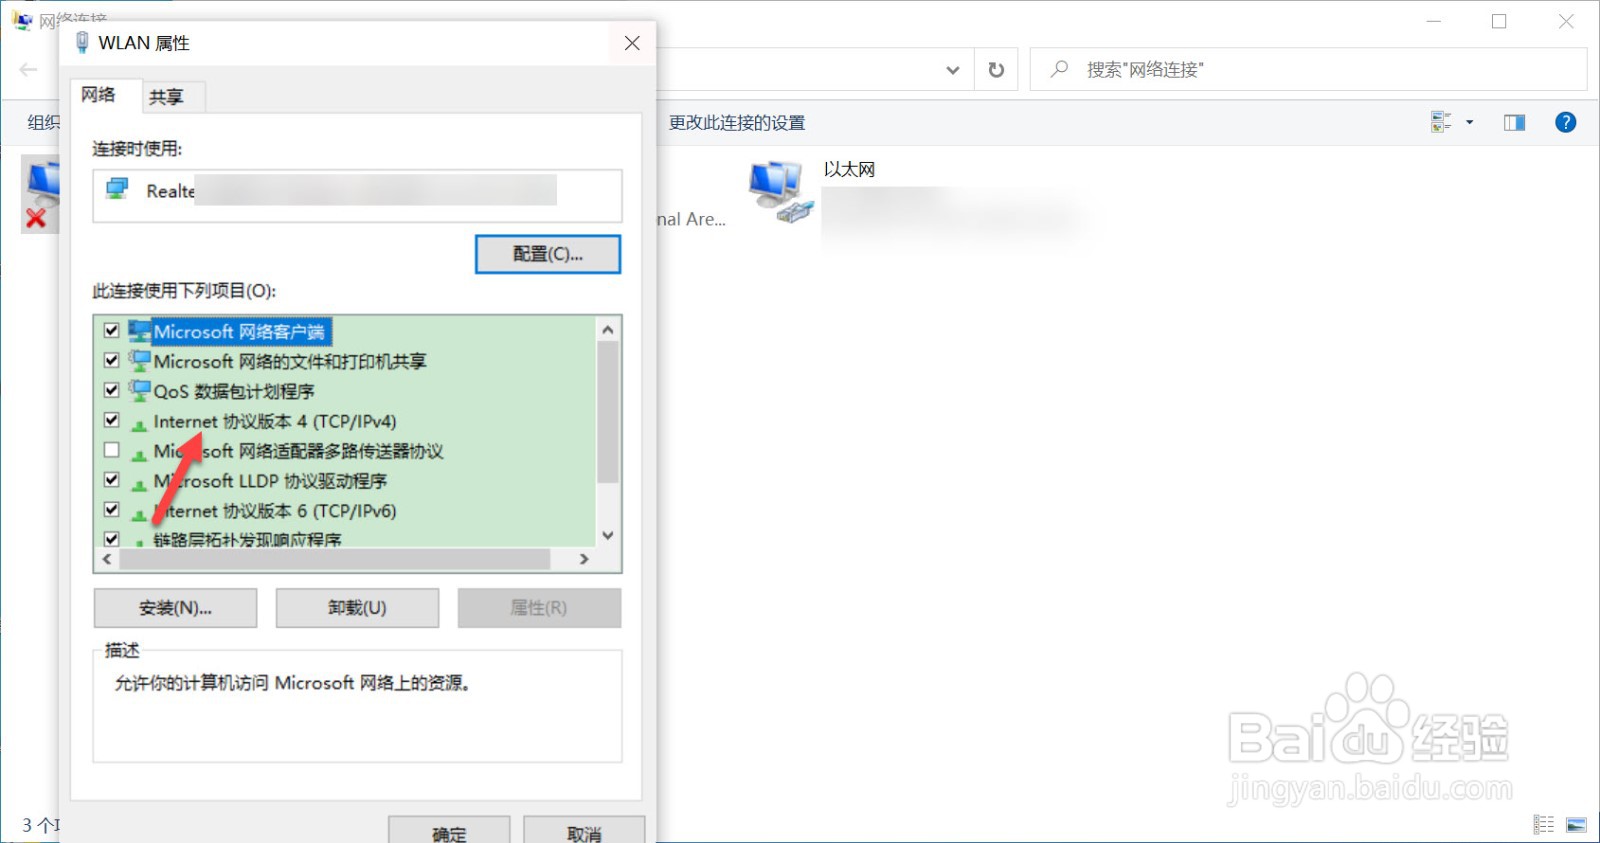Uncheck Internet 协议版本 6 (TCP/IPv6) checkbox
Viewport: 1600px width, 843px height.
click(x=112, y=511)
